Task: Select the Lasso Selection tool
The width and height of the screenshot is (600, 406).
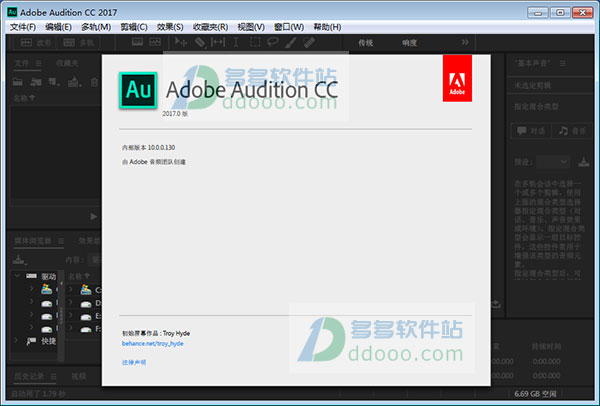Action: [x=272, y=42]
